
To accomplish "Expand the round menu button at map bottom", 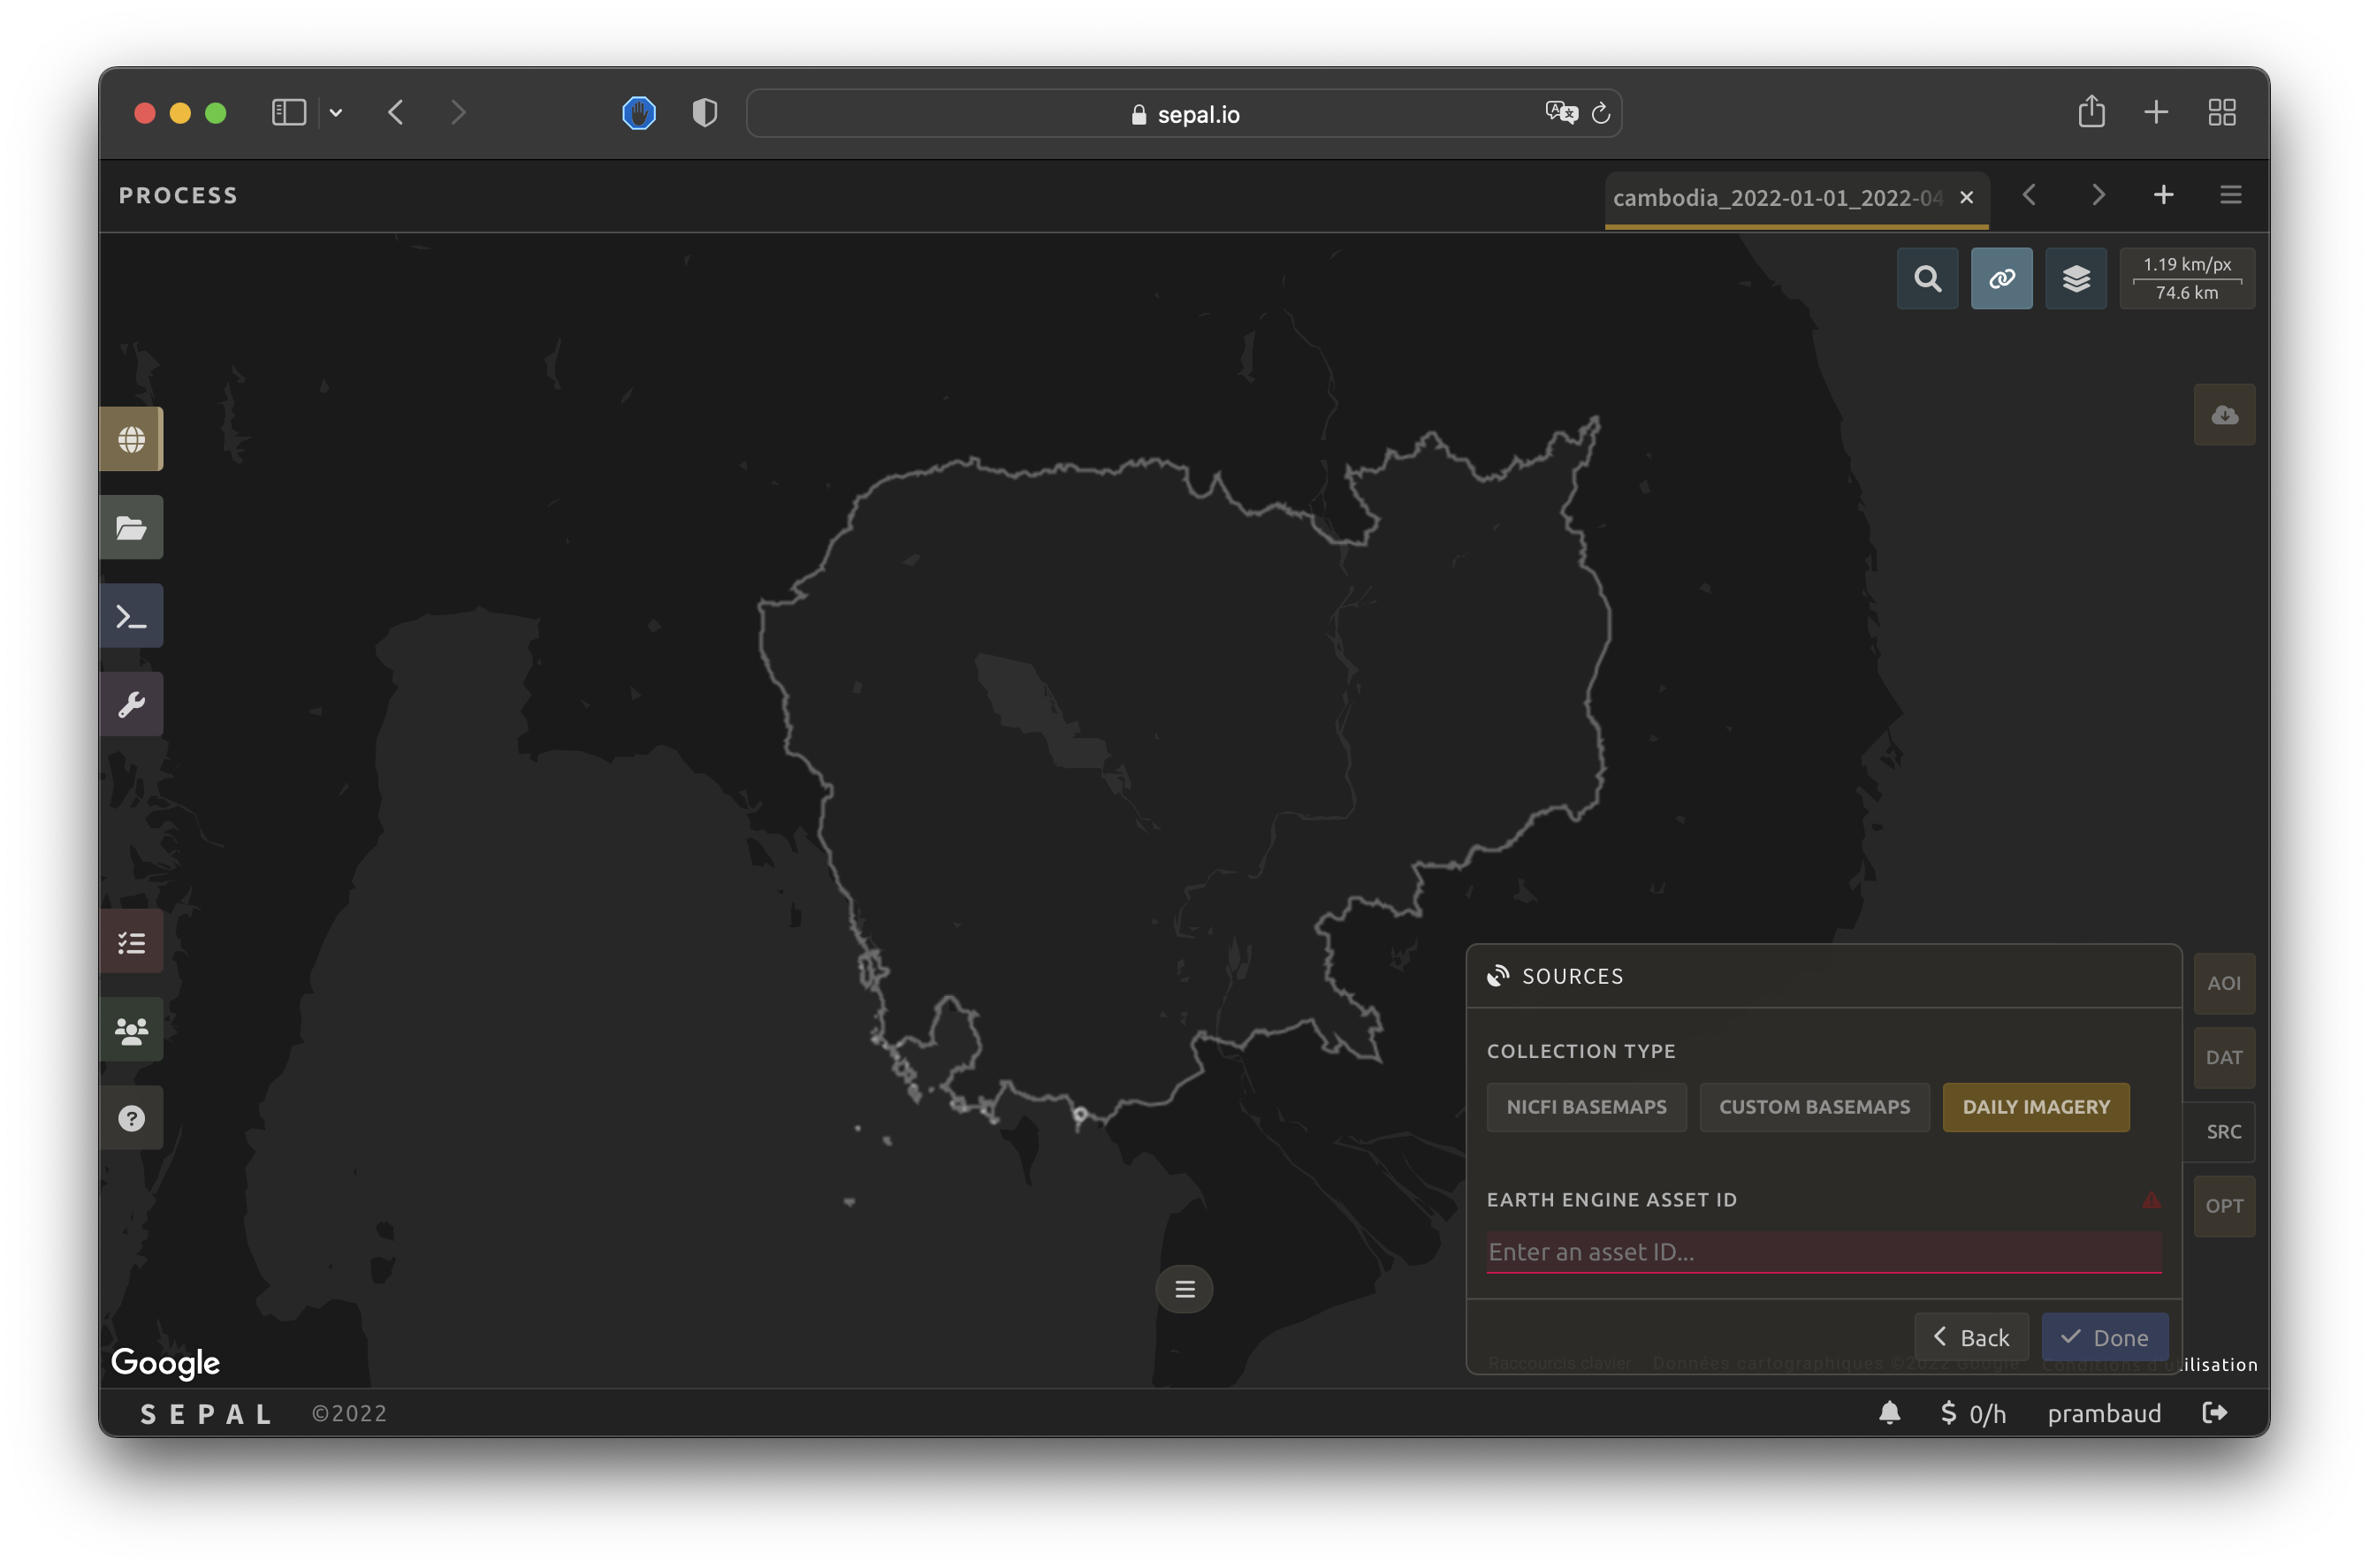I will coord(1184,1289).
